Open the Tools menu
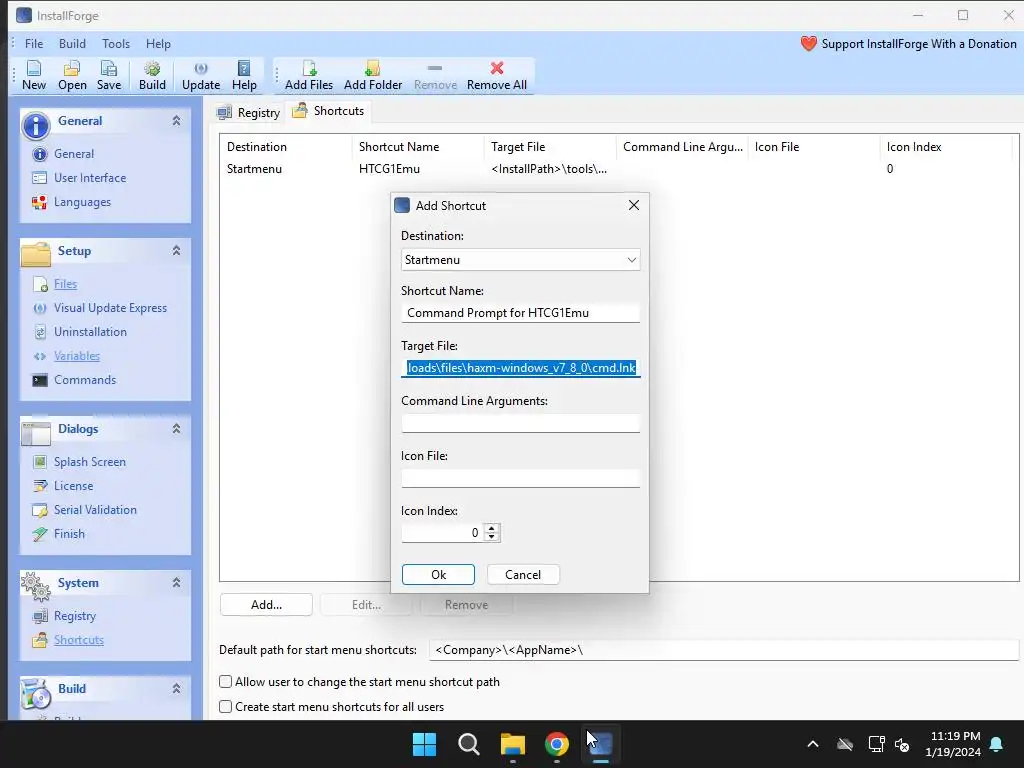Image resolution: width=1024 pixels, height=768 pixels. click(x=116, y=44)
